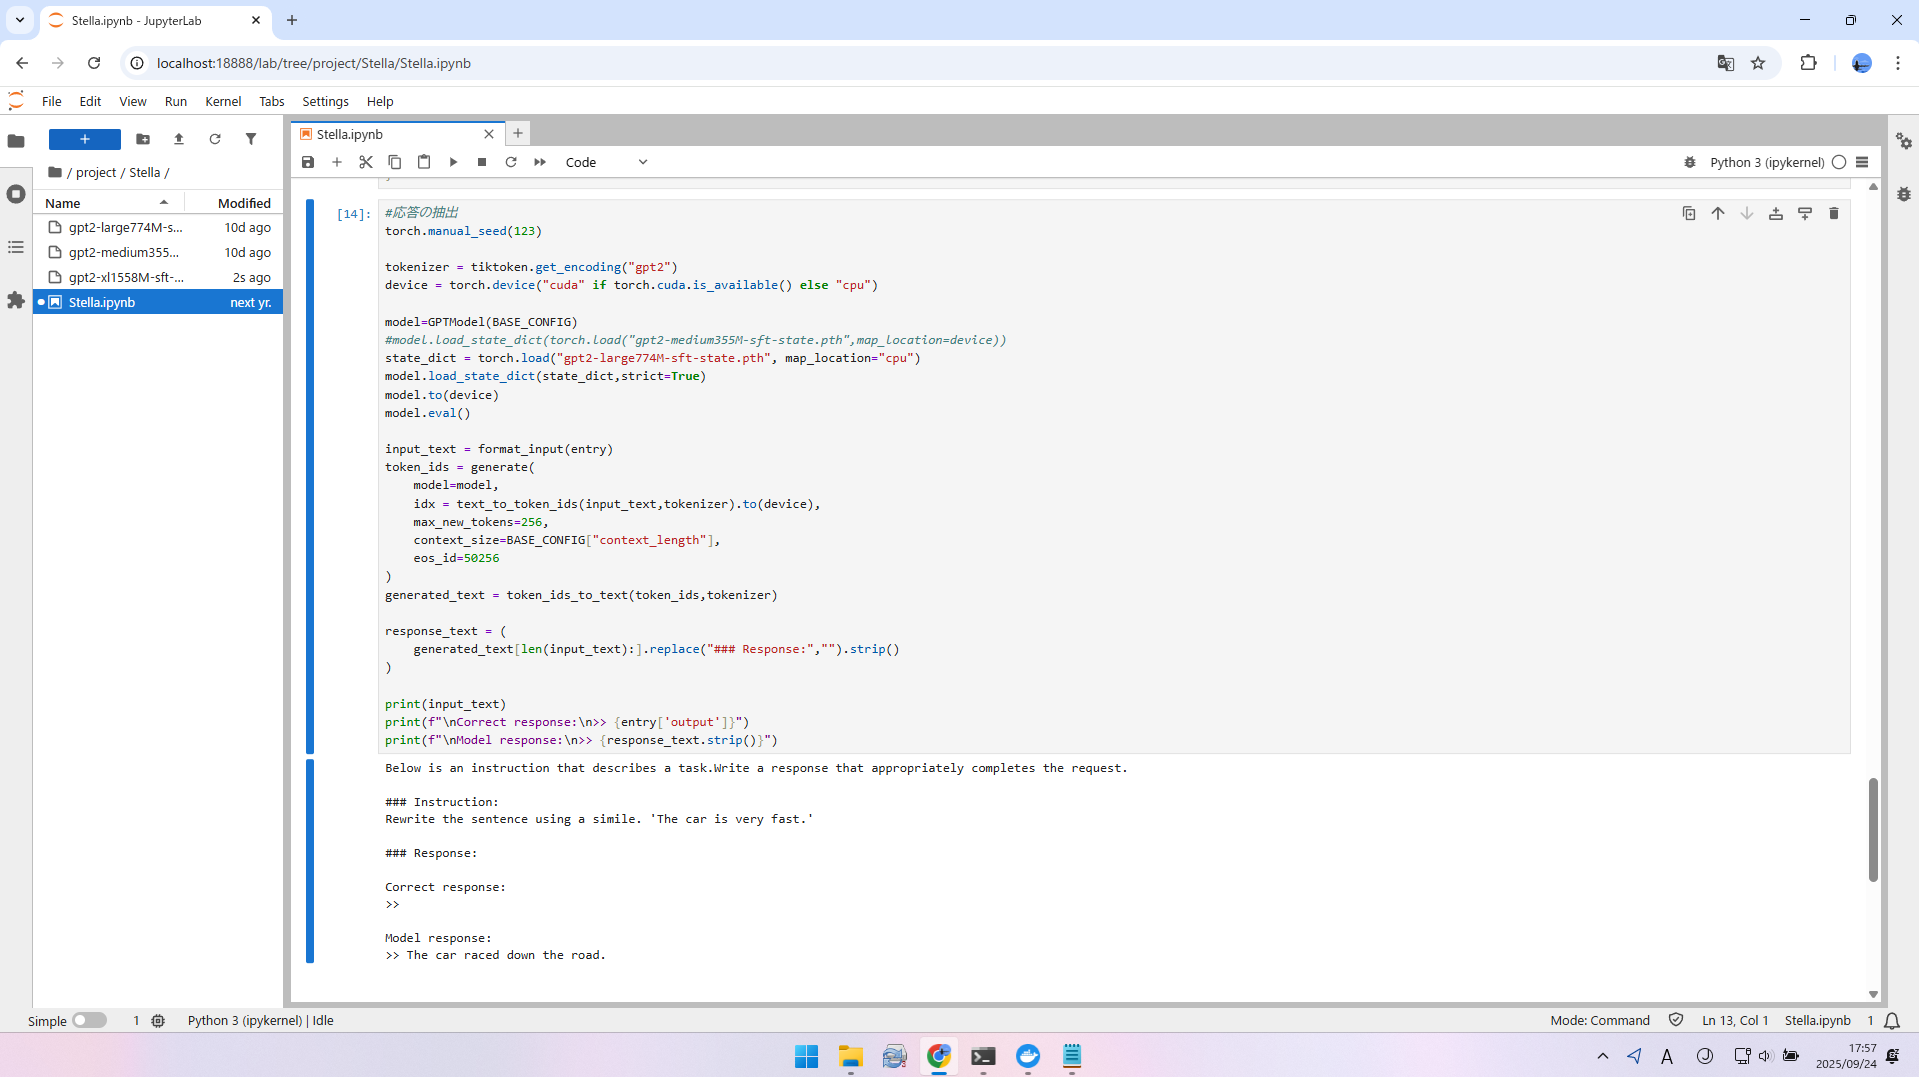Screen dimensions: 1919x1077
Task: Click the blue new launcher button
Action: pos(85,139)
